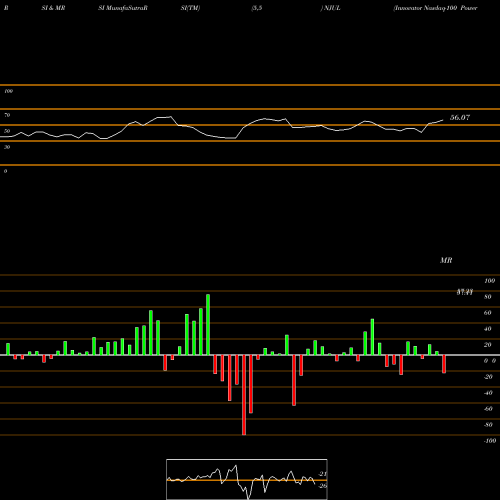
Task: Click the tallest green histogram bar
Action: [x=208, y=325]
